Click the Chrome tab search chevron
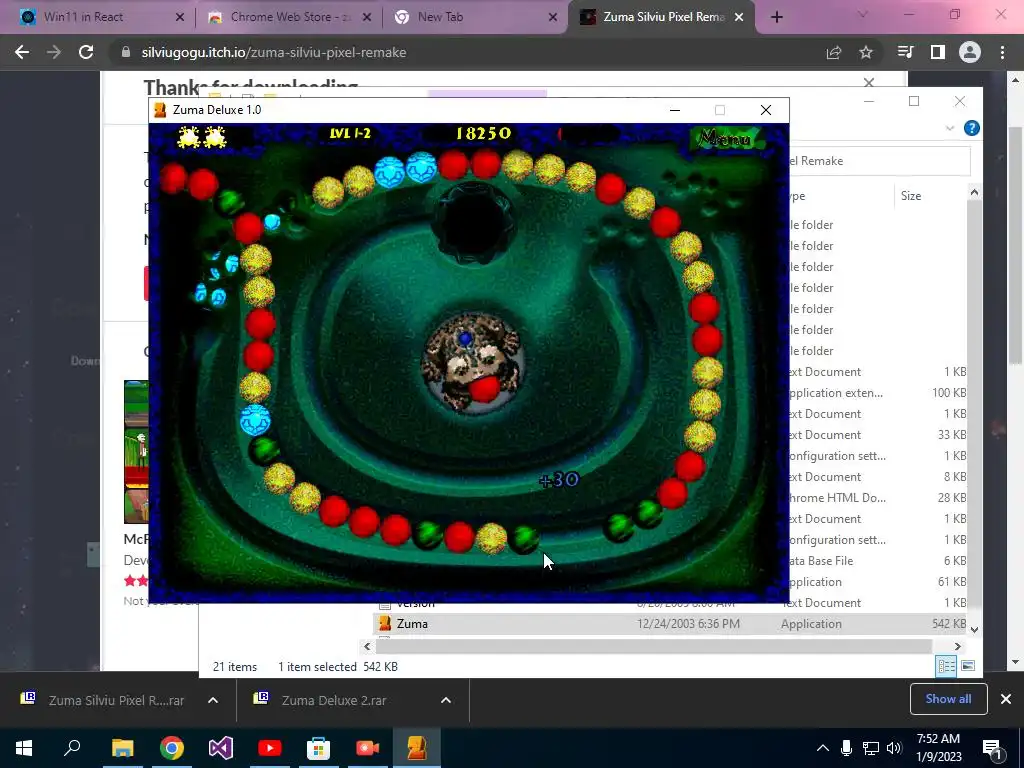 click(x=863, y=14)
